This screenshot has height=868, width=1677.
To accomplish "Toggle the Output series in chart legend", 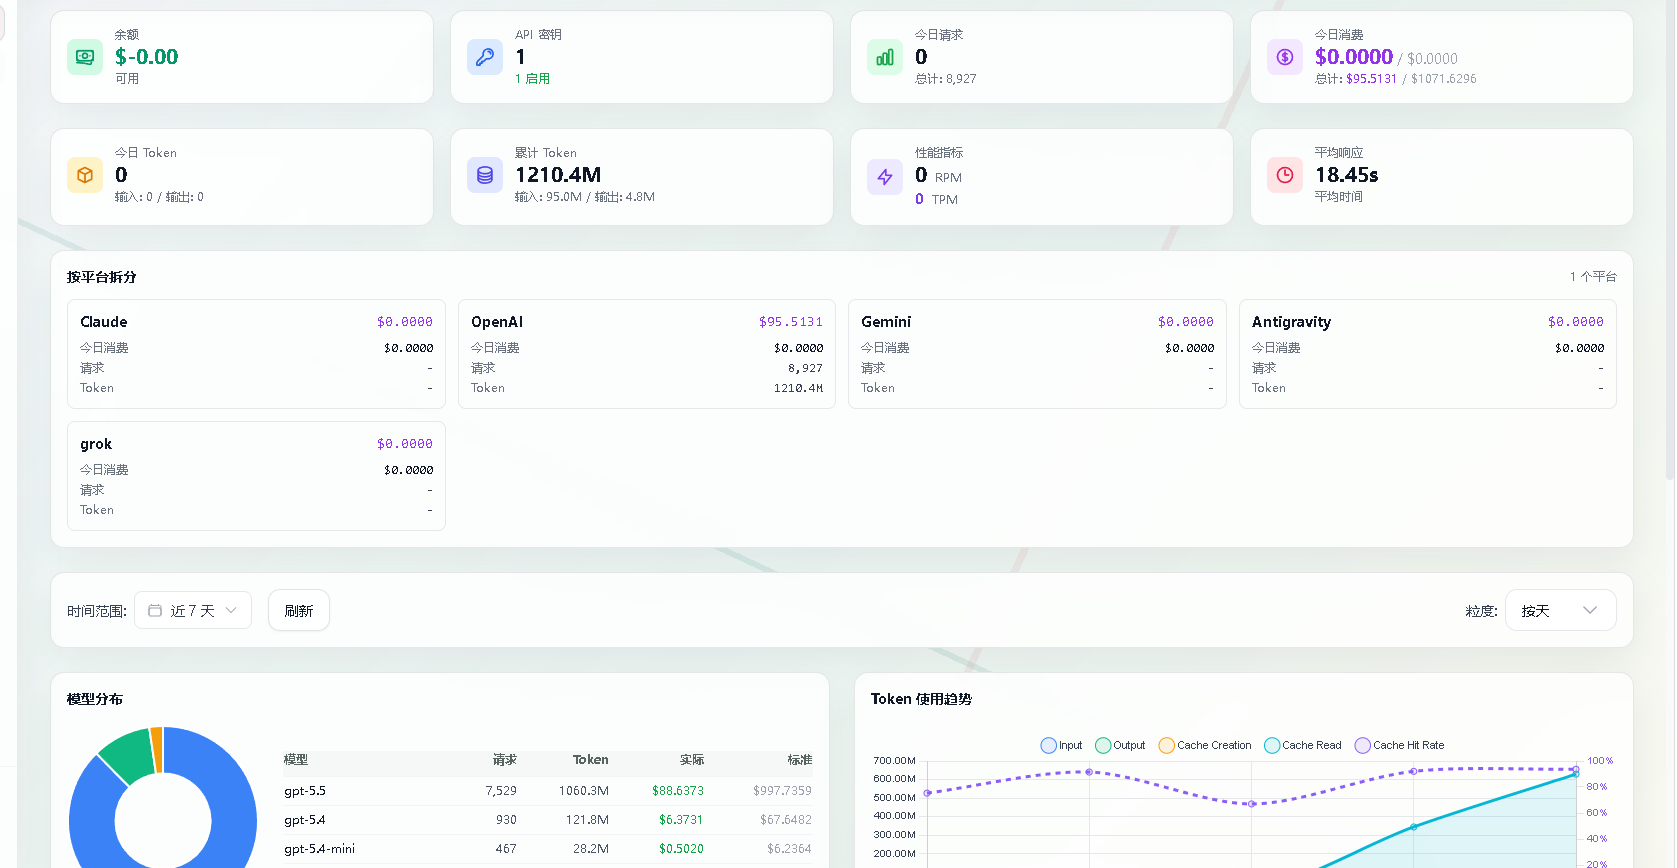I will click(1120, 745).
